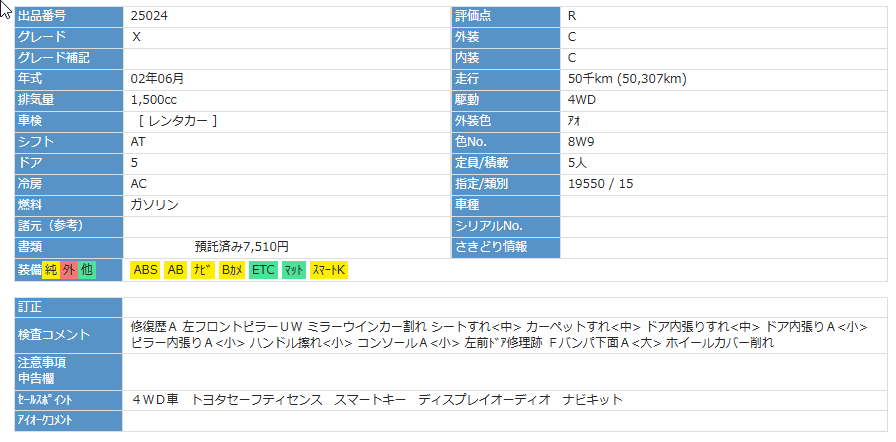Click the AB airbag badge
The height and width of the screenshot is (442, 896).
tap(175, 270)
